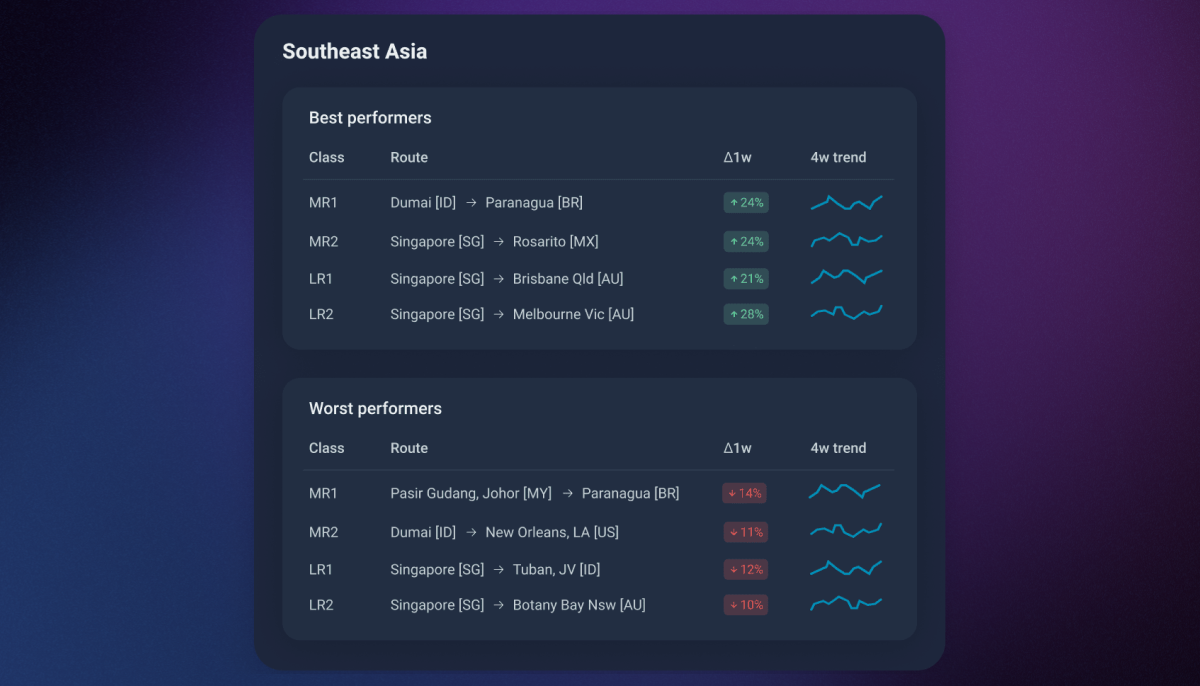The width and height of the screenshot is (1200, 686).
Task: Click the Class column header in Best performers
Action: pos(326,158)
